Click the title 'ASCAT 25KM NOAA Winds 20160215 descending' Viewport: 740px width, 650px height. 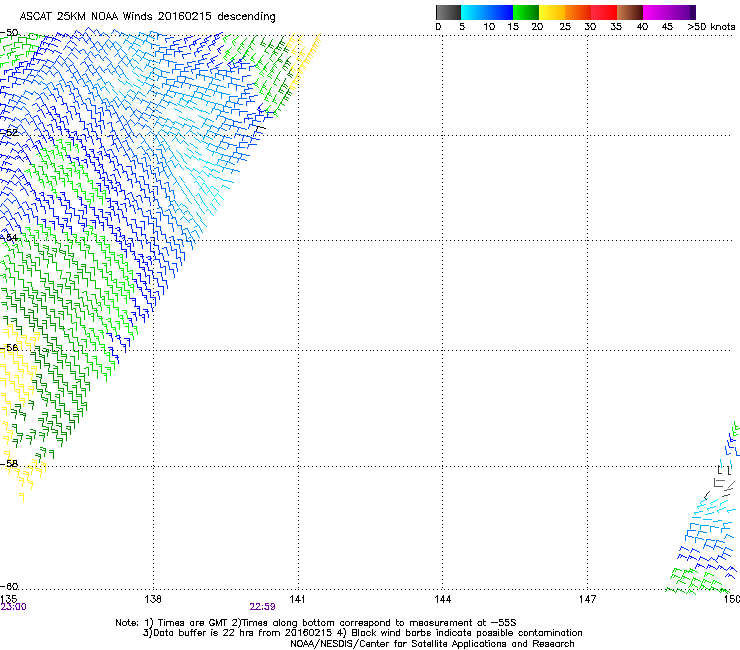[147, 17]
